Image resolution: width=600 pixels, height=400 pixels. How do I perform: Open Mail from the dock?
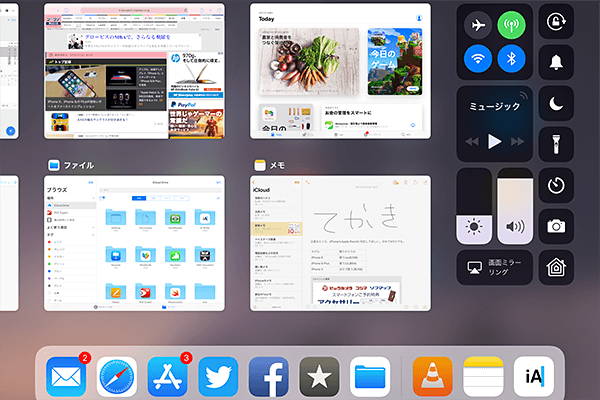point(66,377)
